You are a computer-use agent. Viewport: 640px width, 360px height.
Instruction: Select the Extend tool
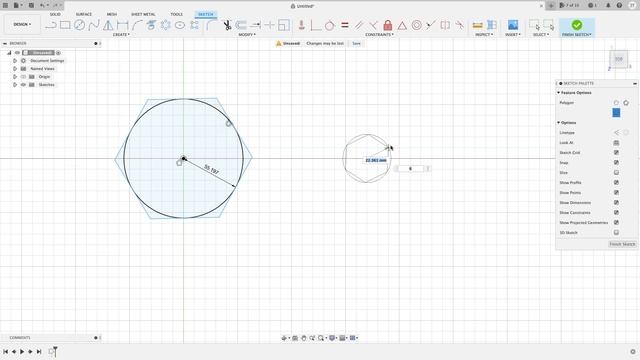click(x=256, y=25)
